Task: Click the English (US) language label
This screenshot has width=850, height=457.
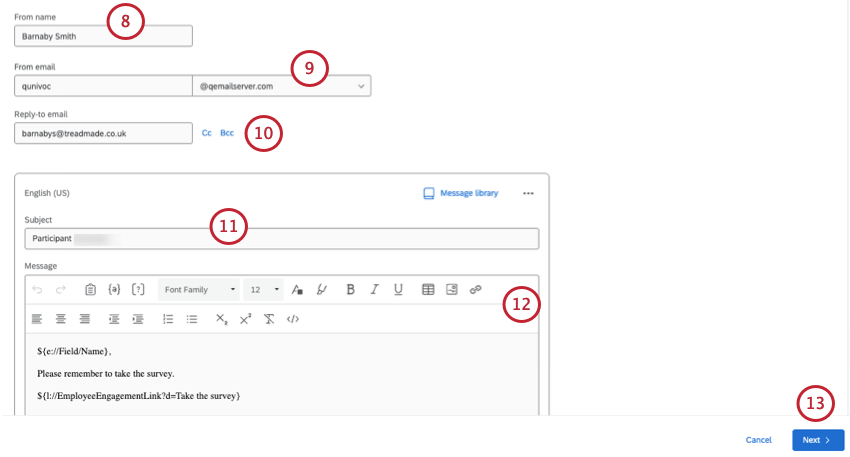Action: coord(47,193)
